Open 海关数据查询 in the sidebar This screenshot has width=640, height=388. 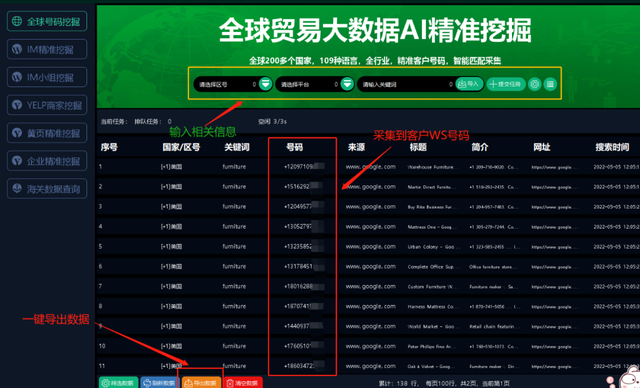(47, 188)
